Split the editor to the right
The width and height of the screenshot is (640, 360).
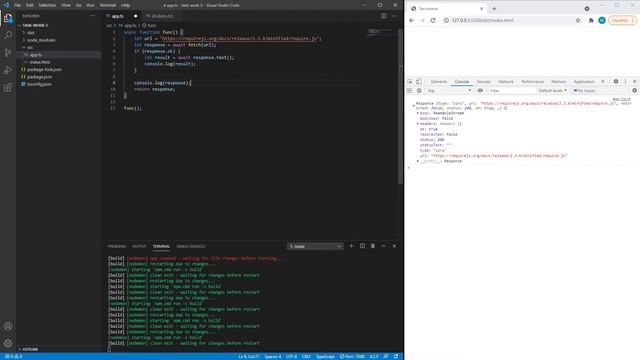[384, 16]
